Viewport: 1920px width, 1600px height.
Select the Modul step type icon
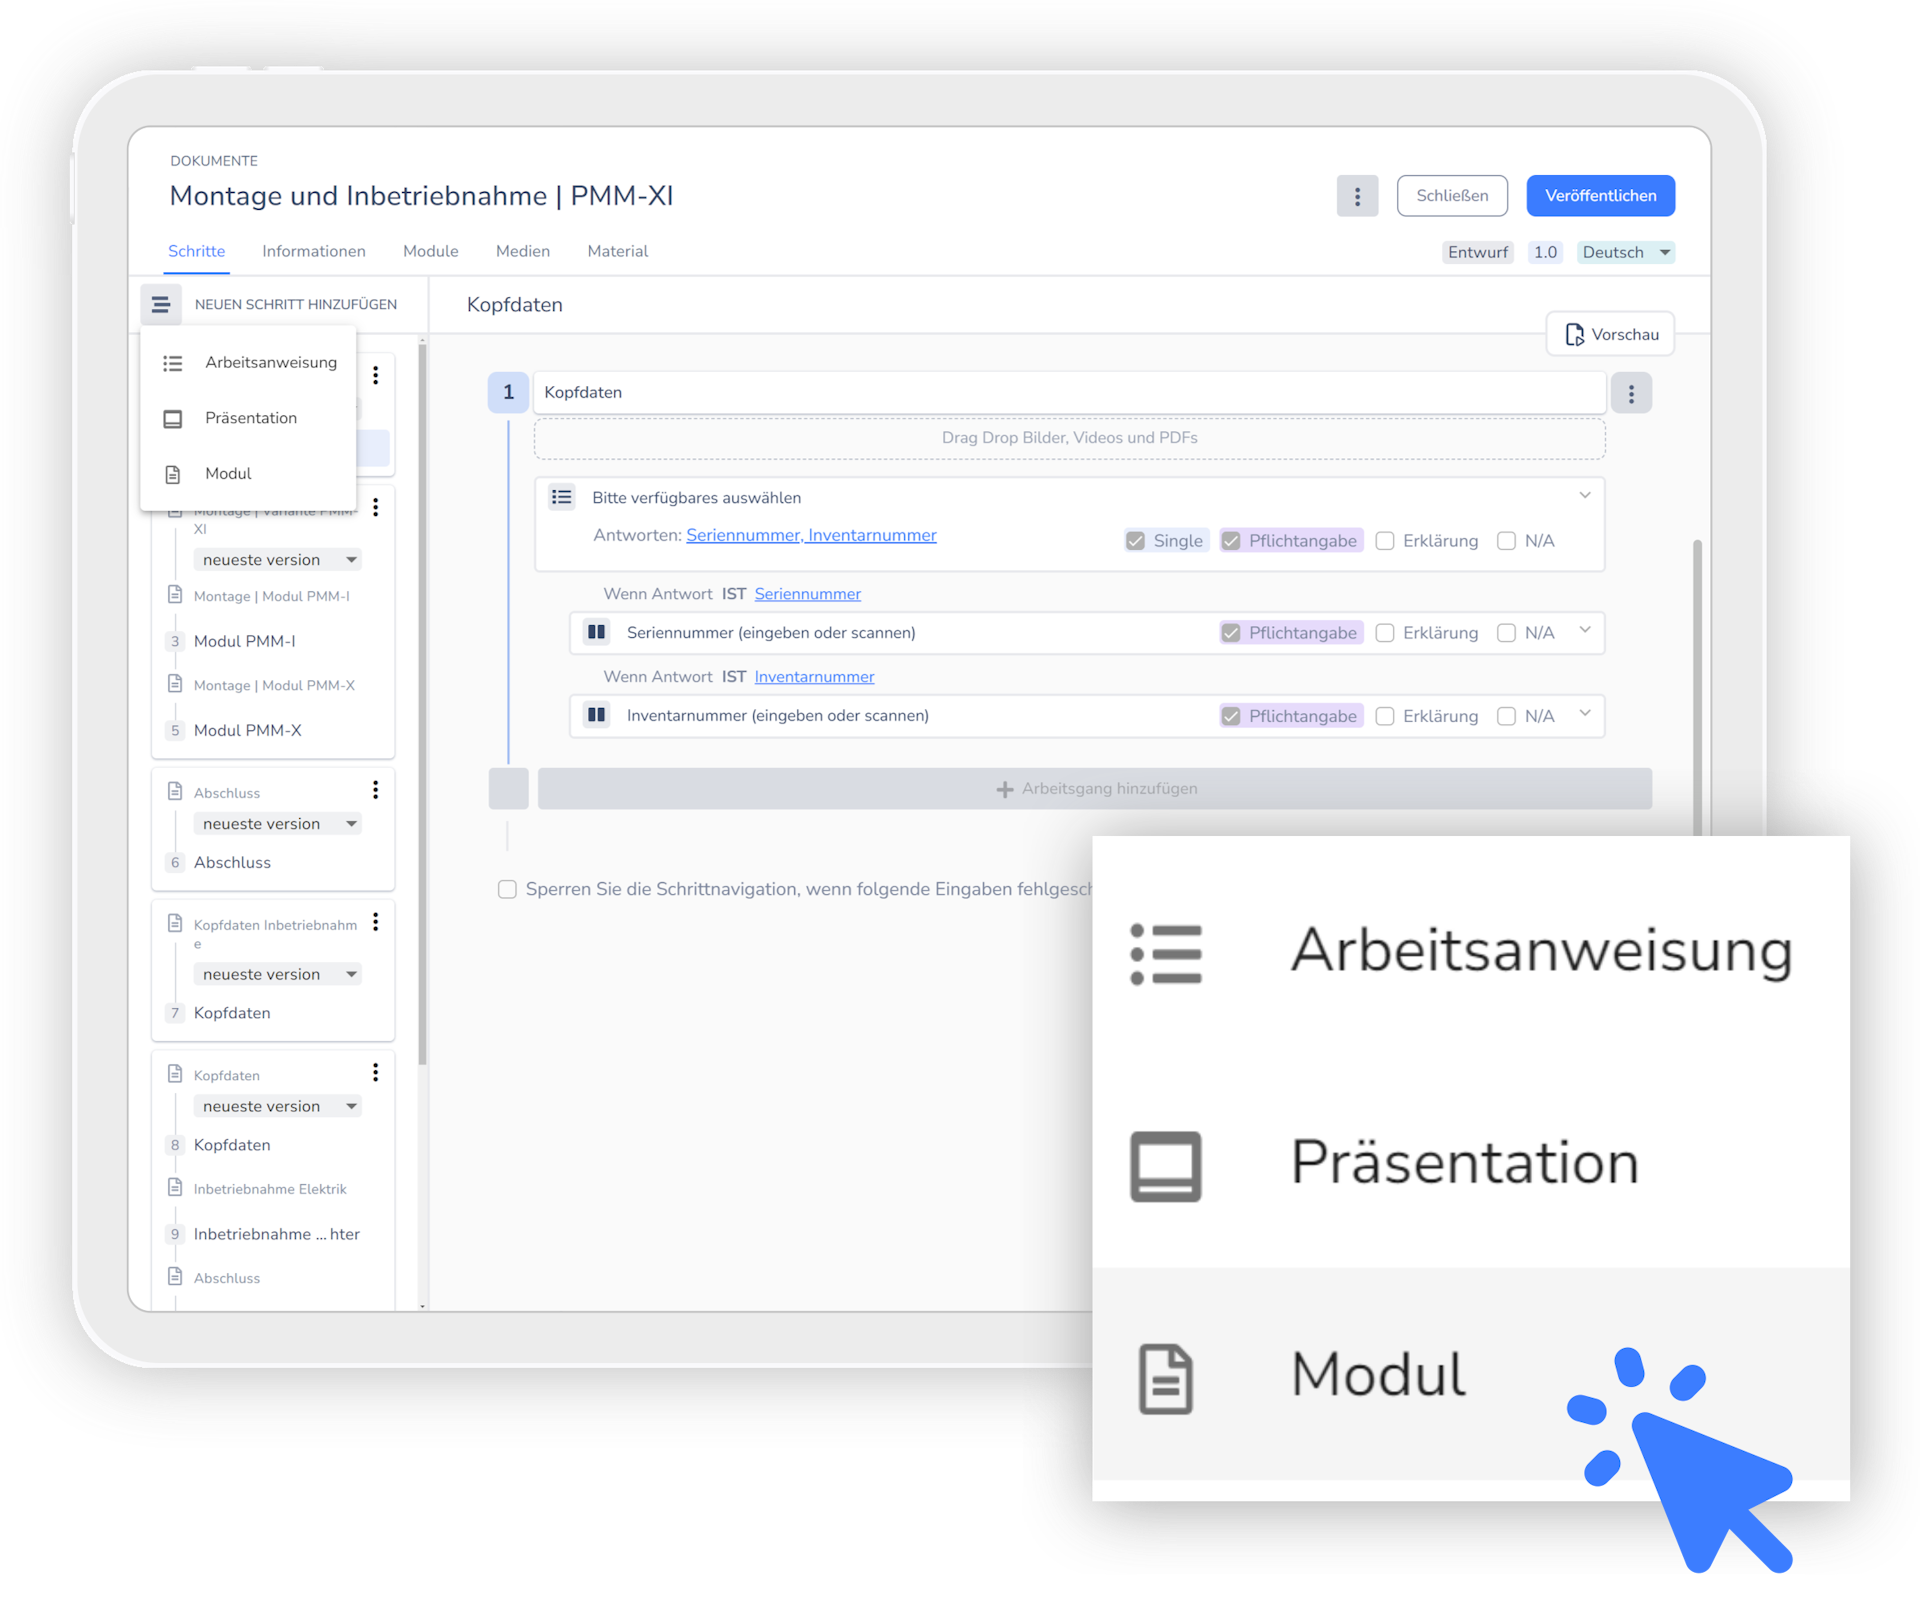(x=172, y=473)
